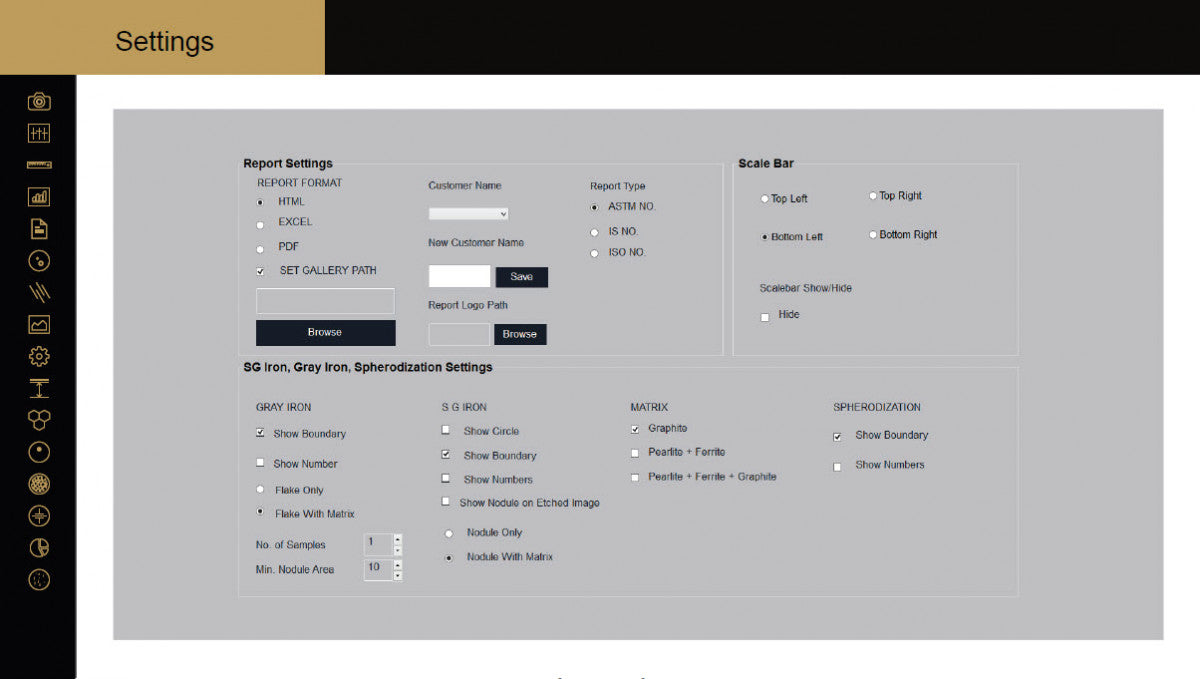Click the Settings header banner

(163, 41)
